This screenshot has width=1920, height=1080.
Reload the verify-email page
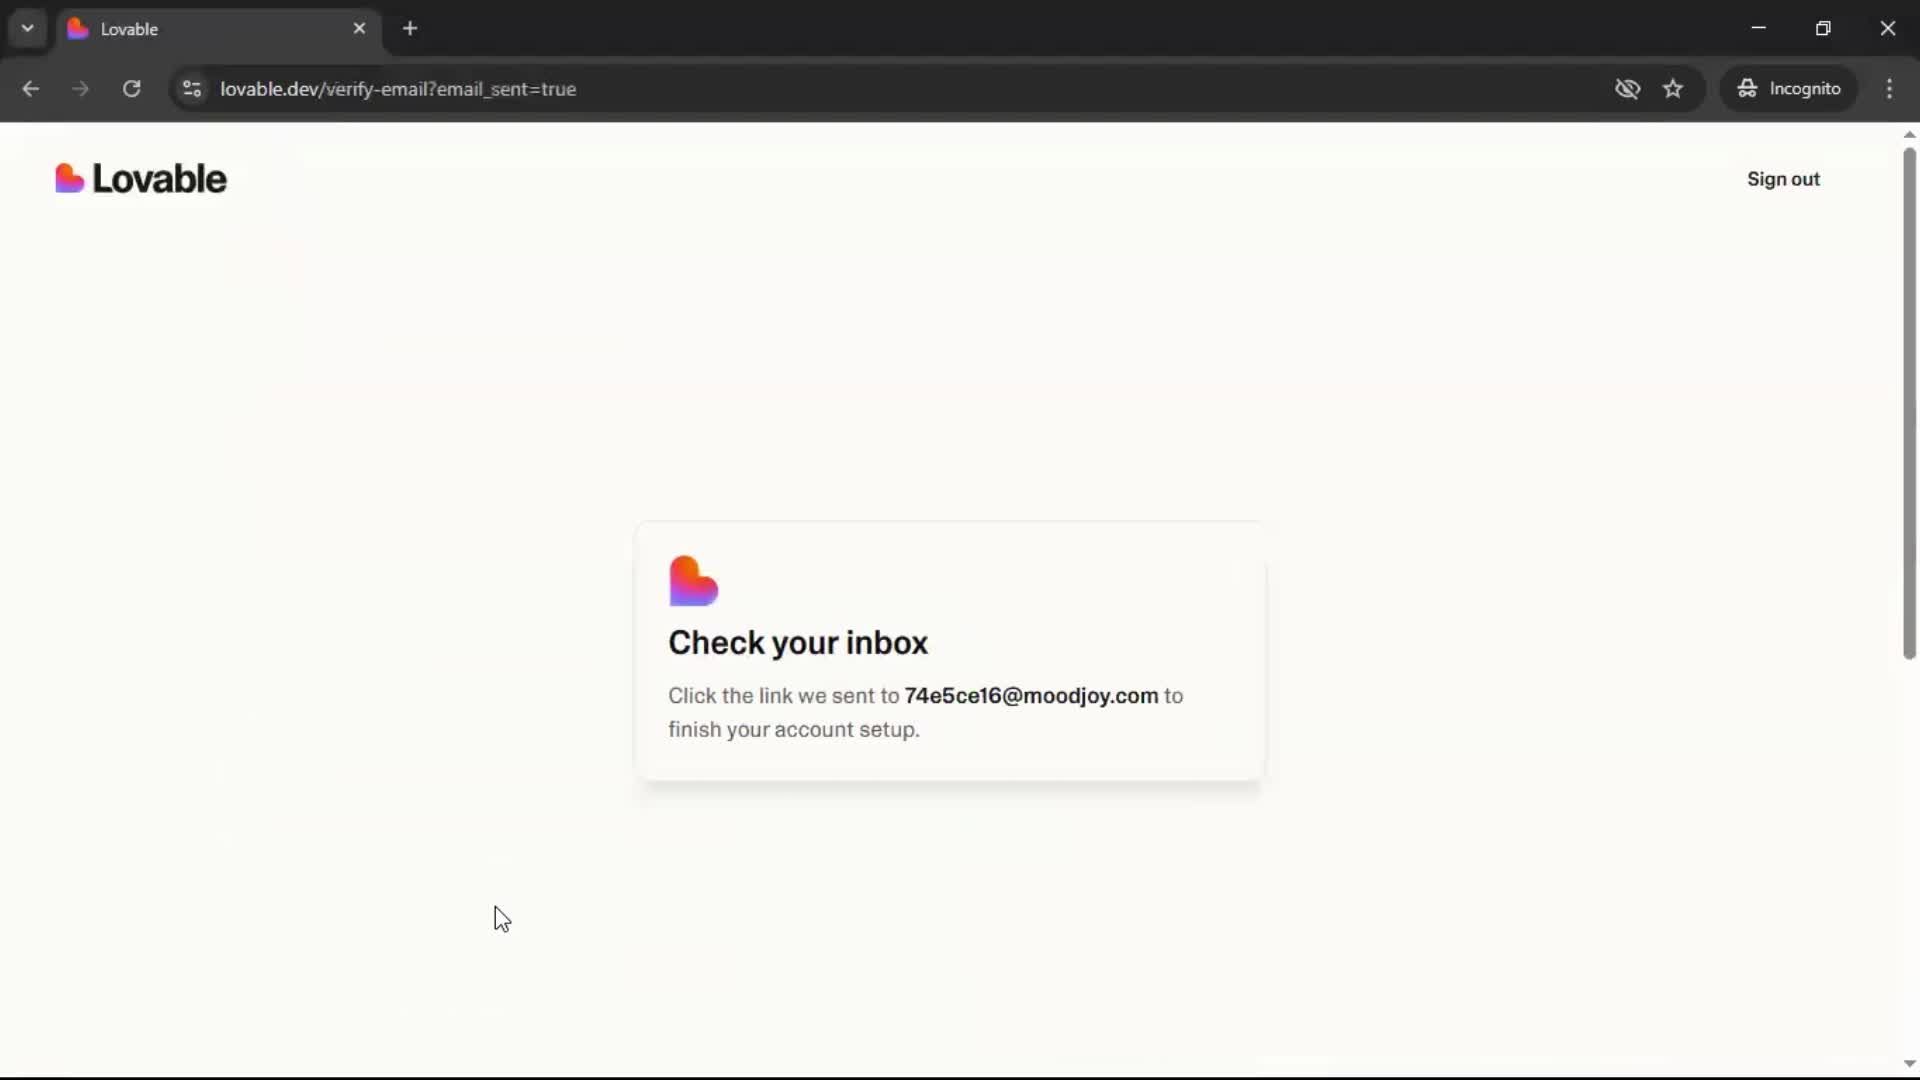click(131, 89)
